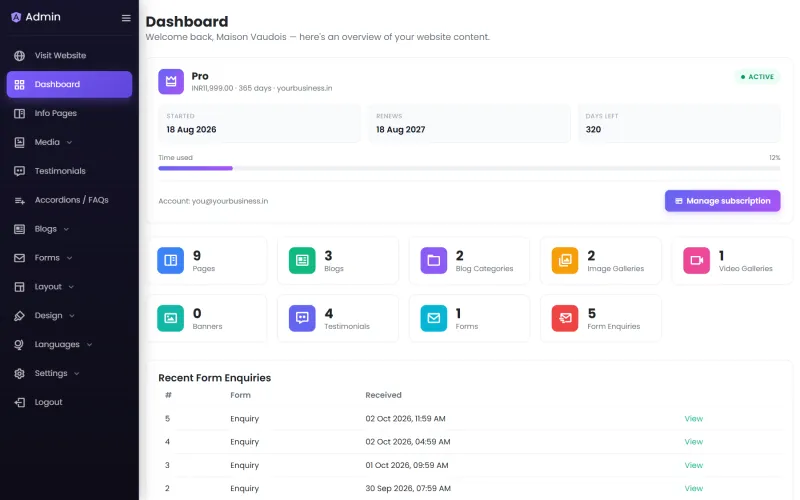Click the 02 Oct 2026, 11:59 AM cell
Image resolution: width=800 pixels, height=500 pixels.
(x=405, y=419)
